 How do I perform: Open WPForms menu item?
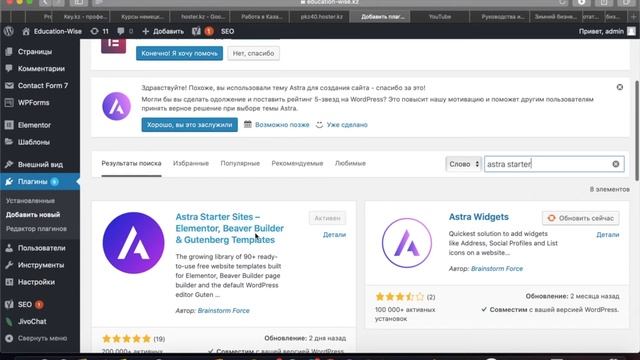33,102
